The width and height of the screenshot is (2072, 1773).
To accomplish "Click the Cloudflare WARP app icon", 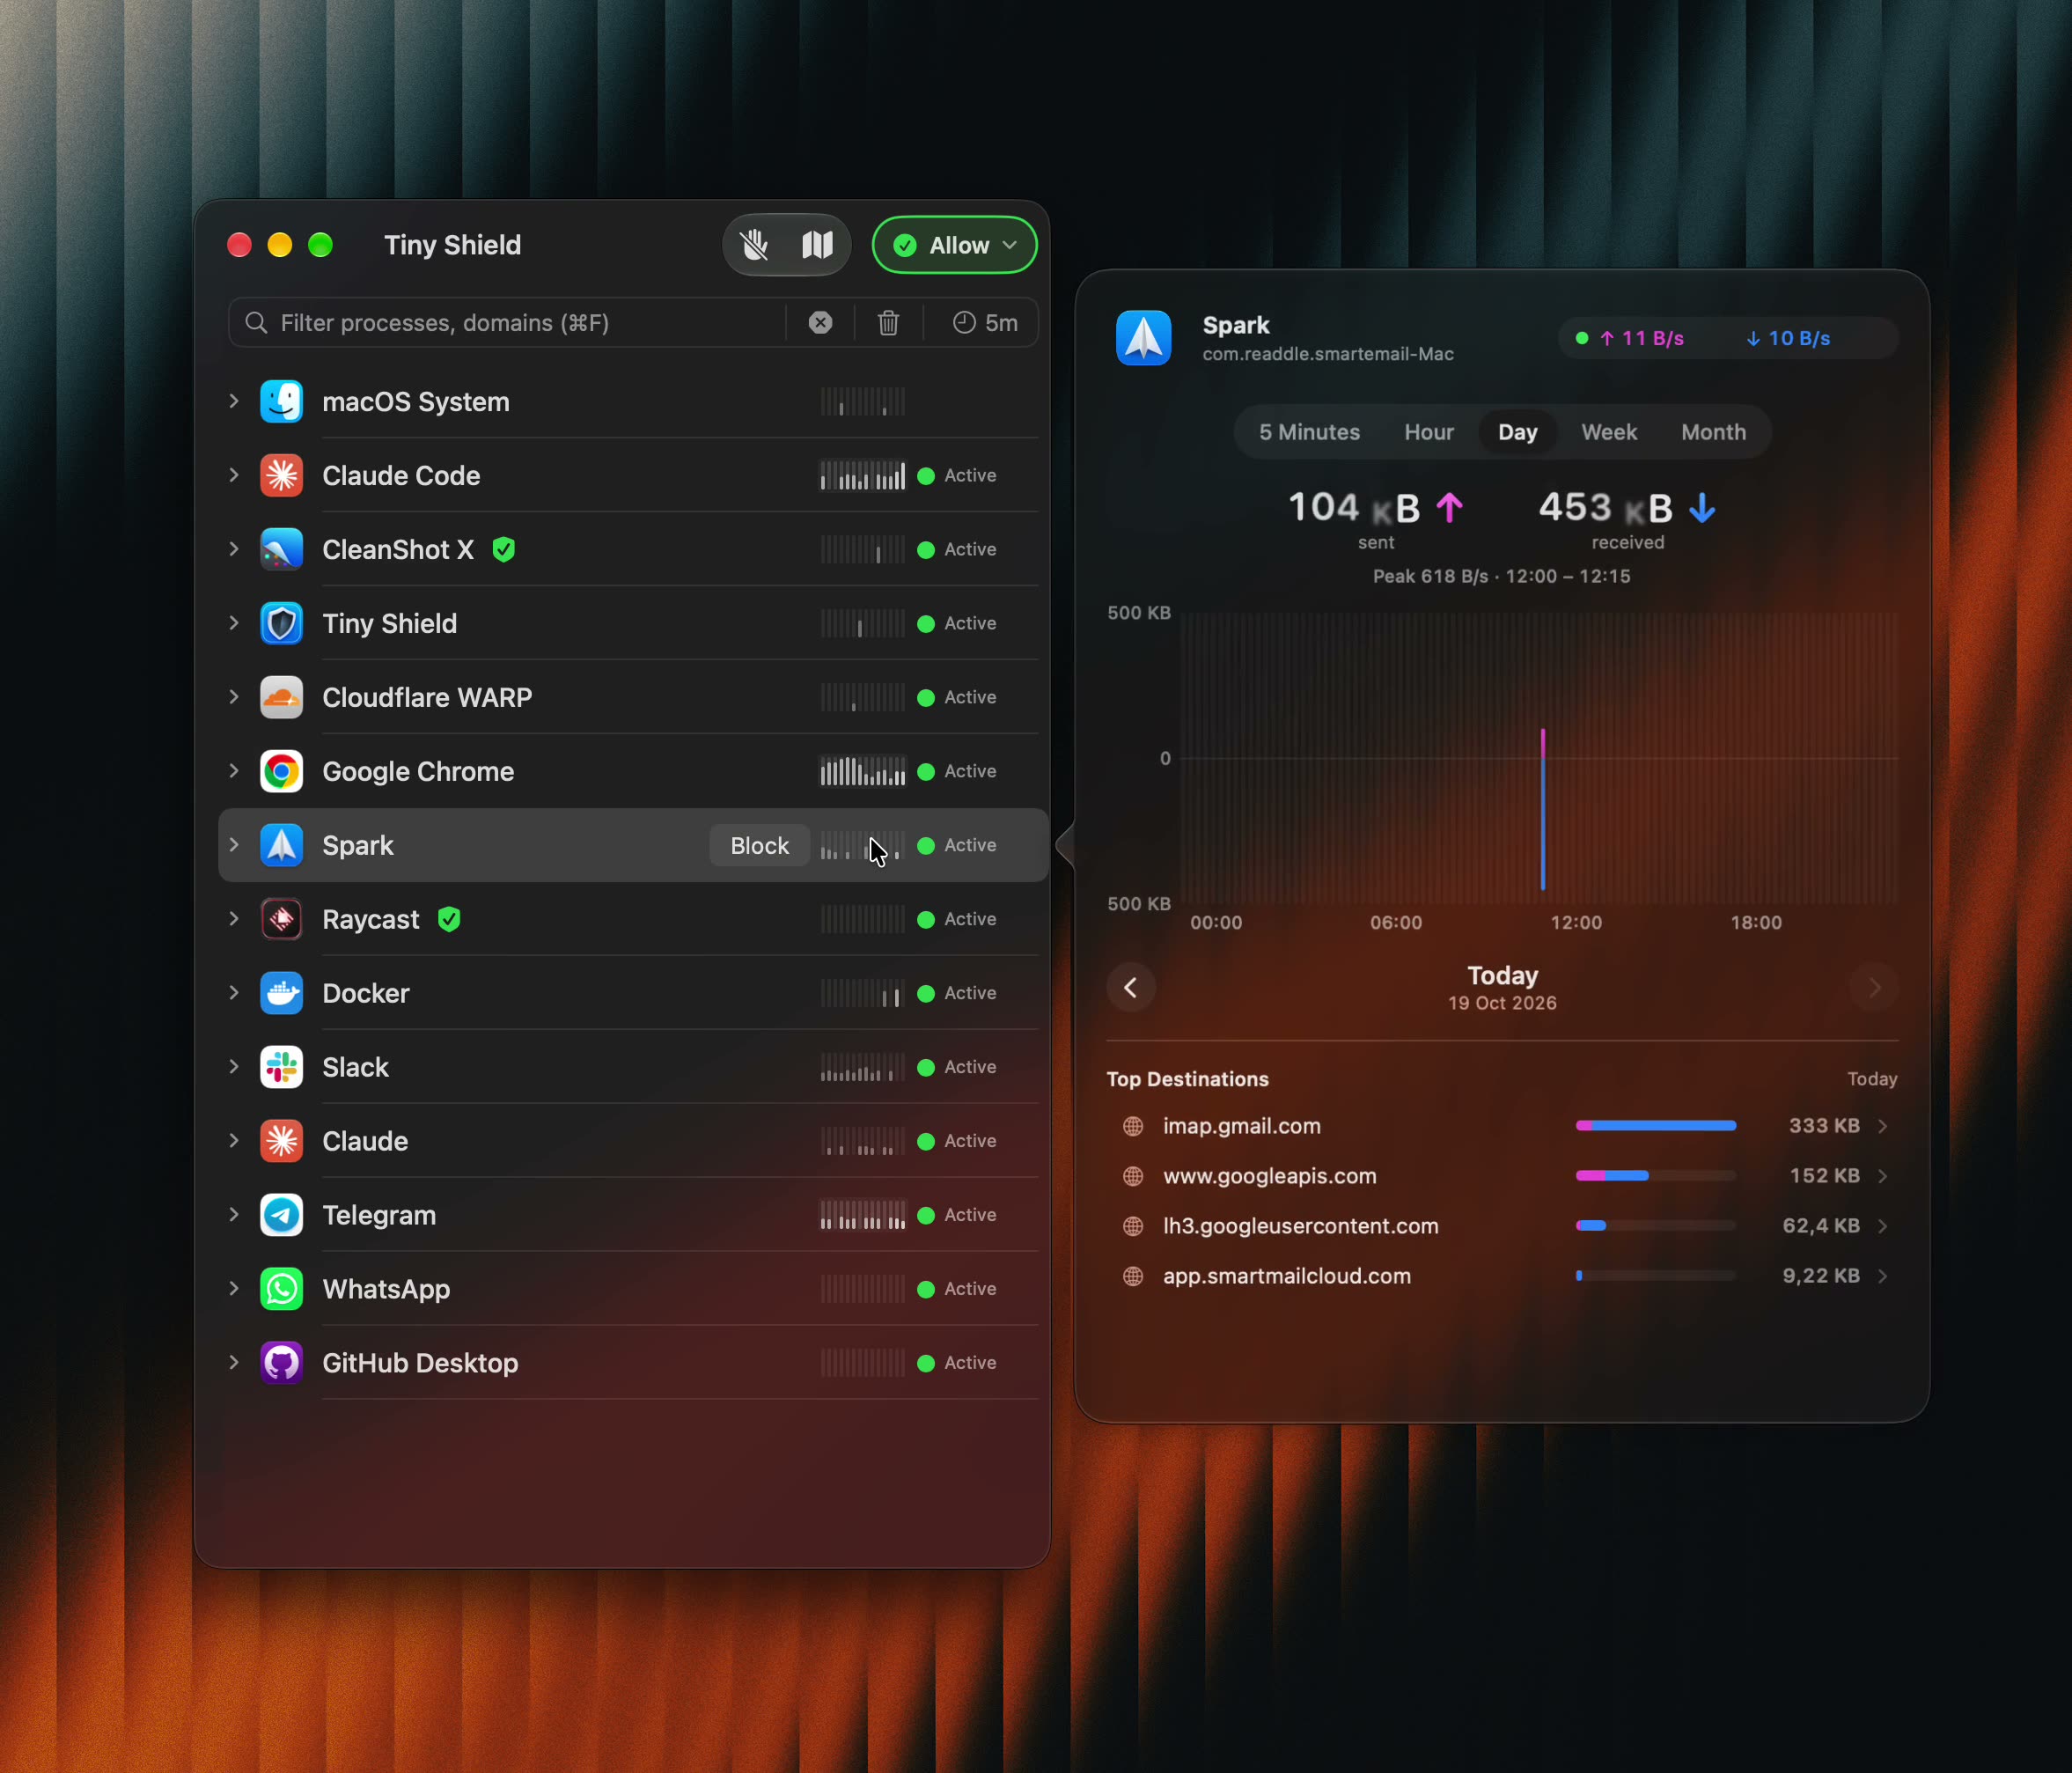I will [x=281, y=697].
